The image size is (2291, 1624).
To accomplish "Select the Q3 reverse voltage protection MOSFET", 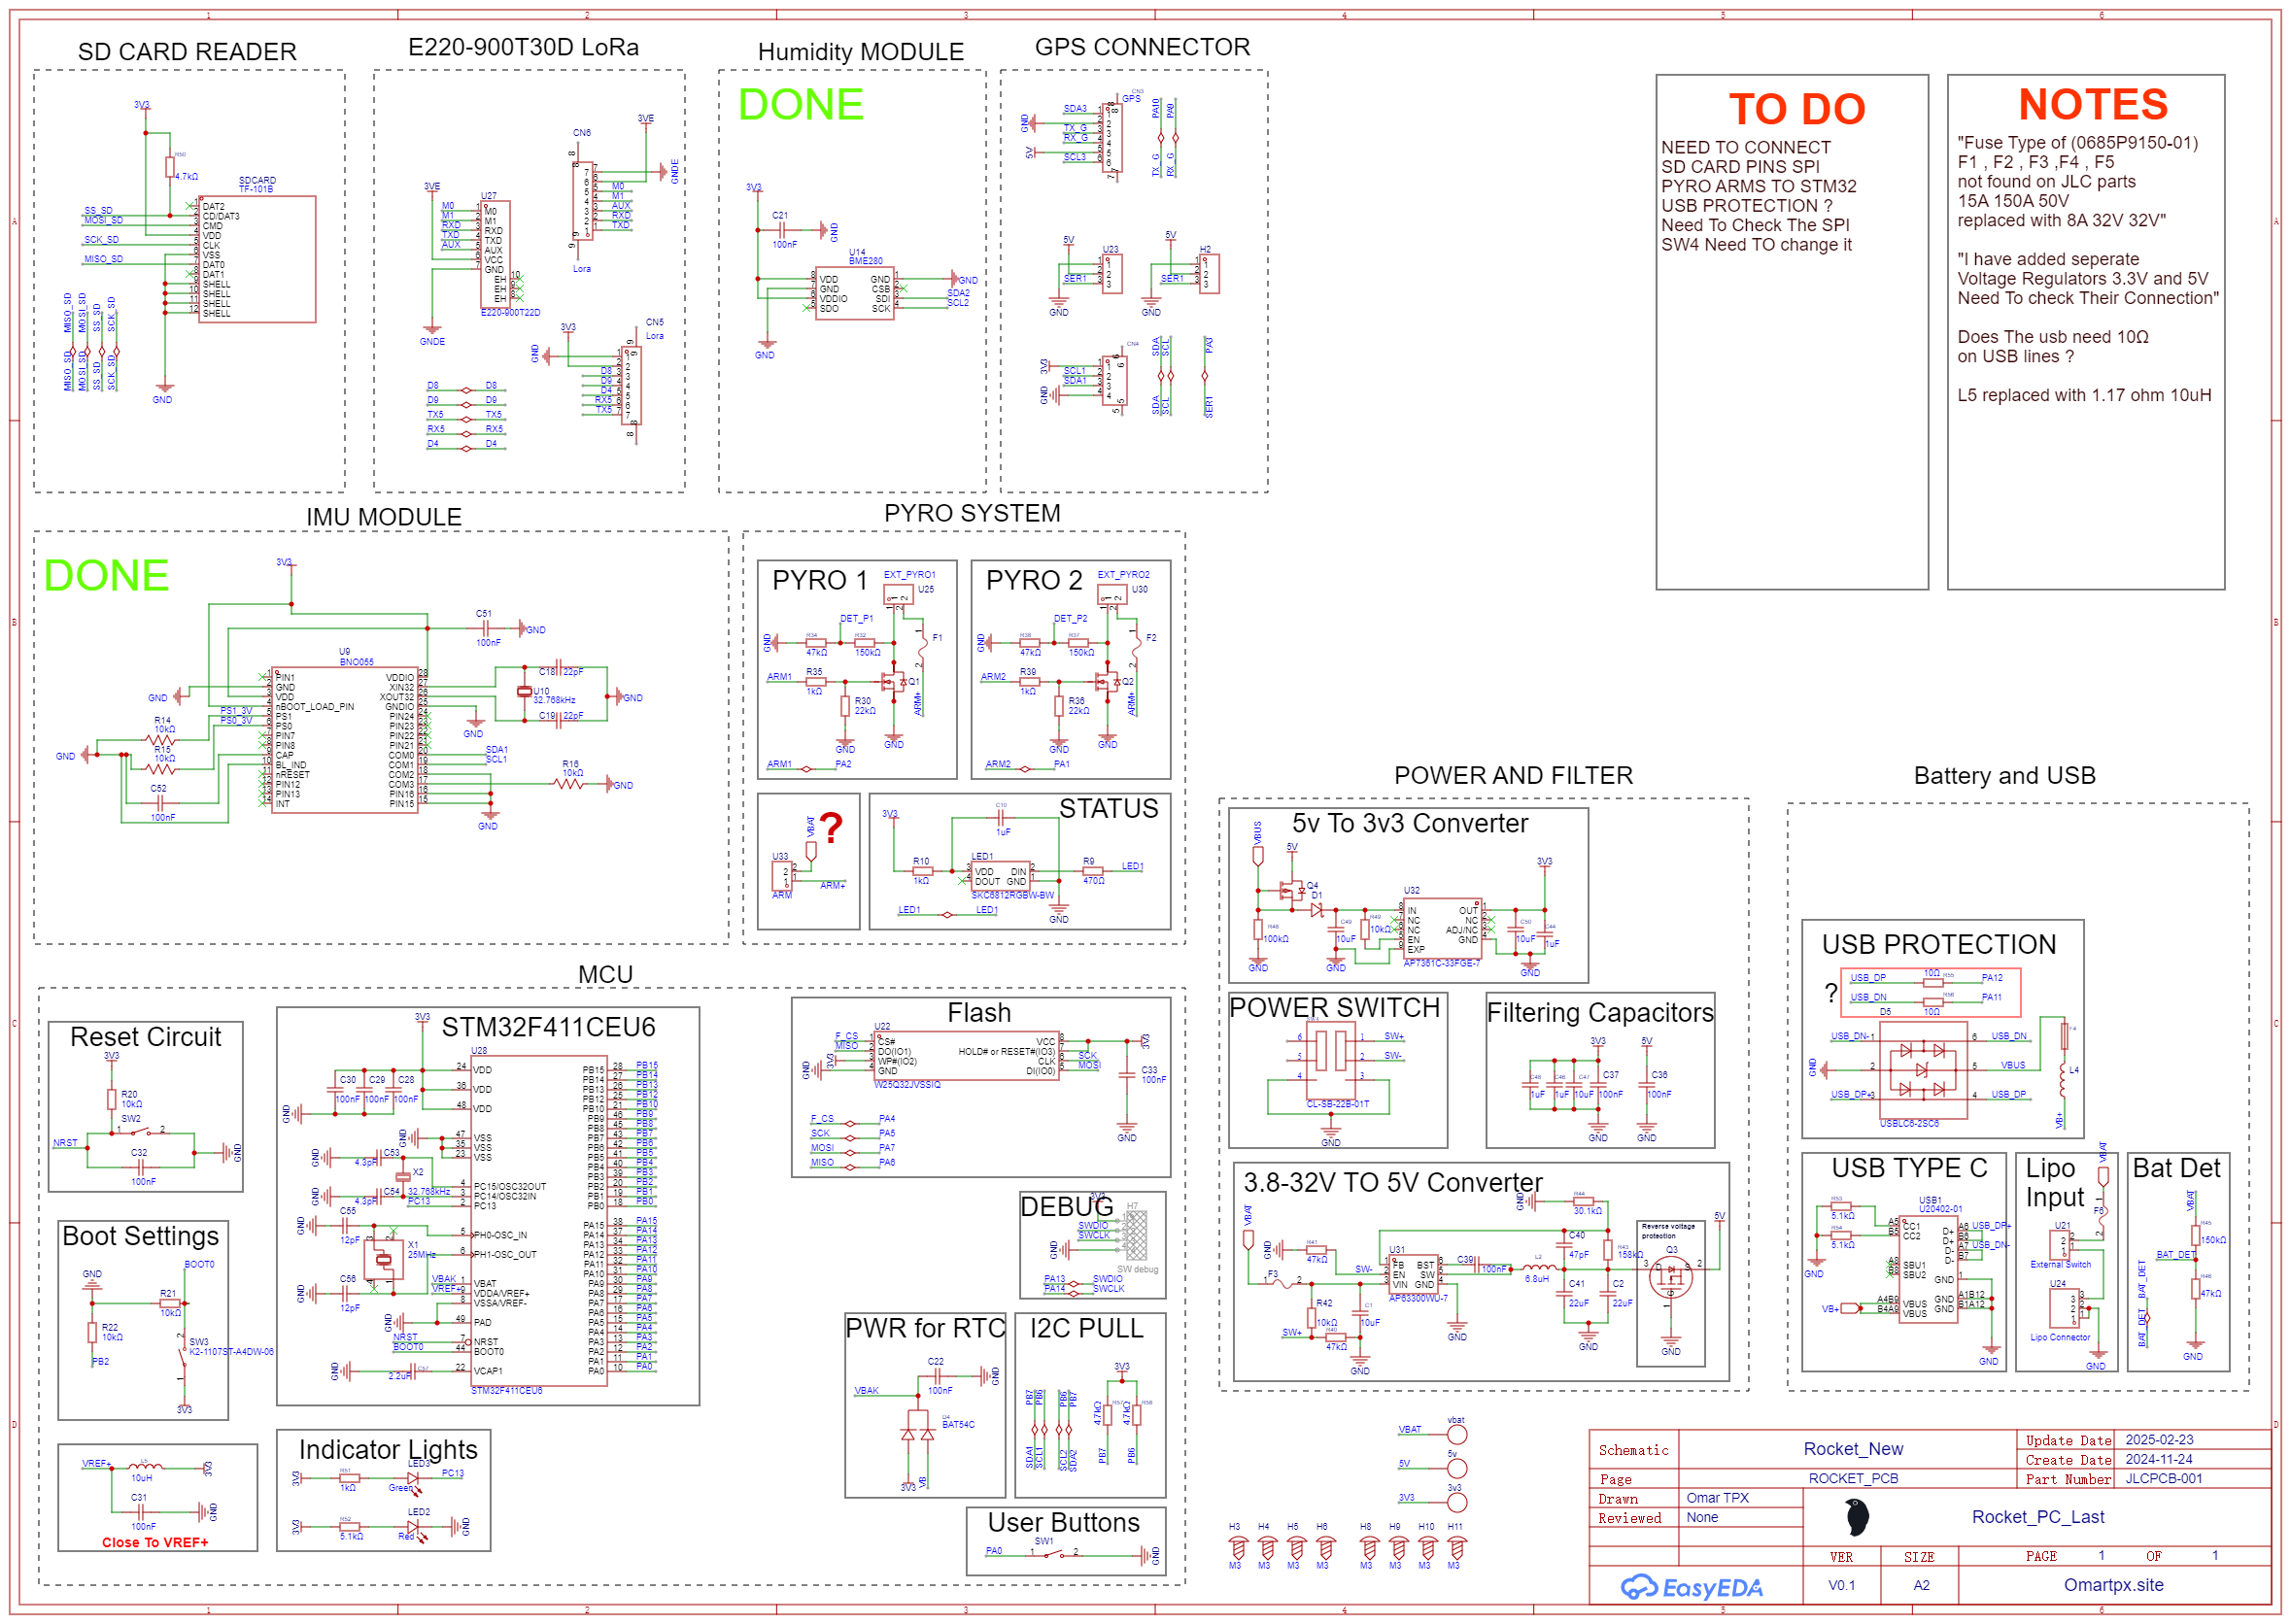I will [x=1671, y=1278].
